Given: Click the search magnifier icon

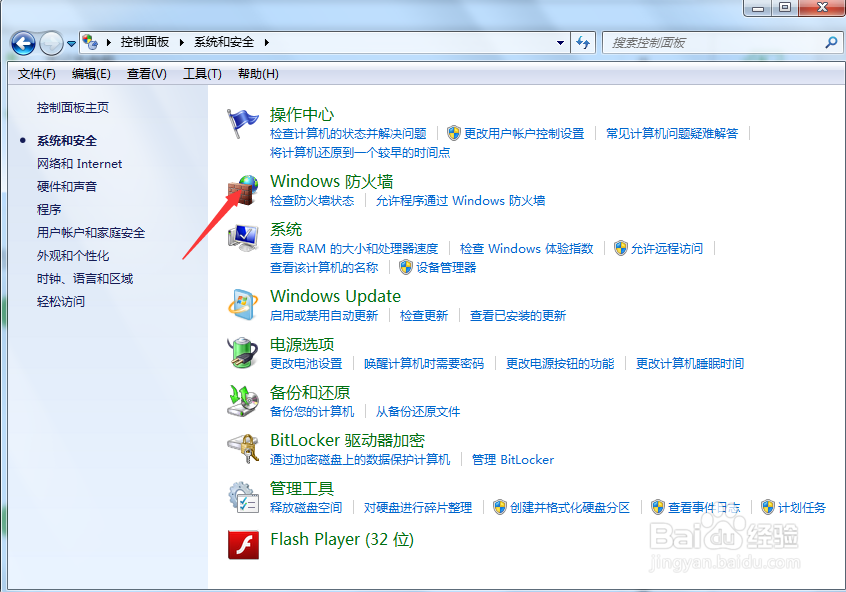Looking at the screenshot, I should pos(831,42).
